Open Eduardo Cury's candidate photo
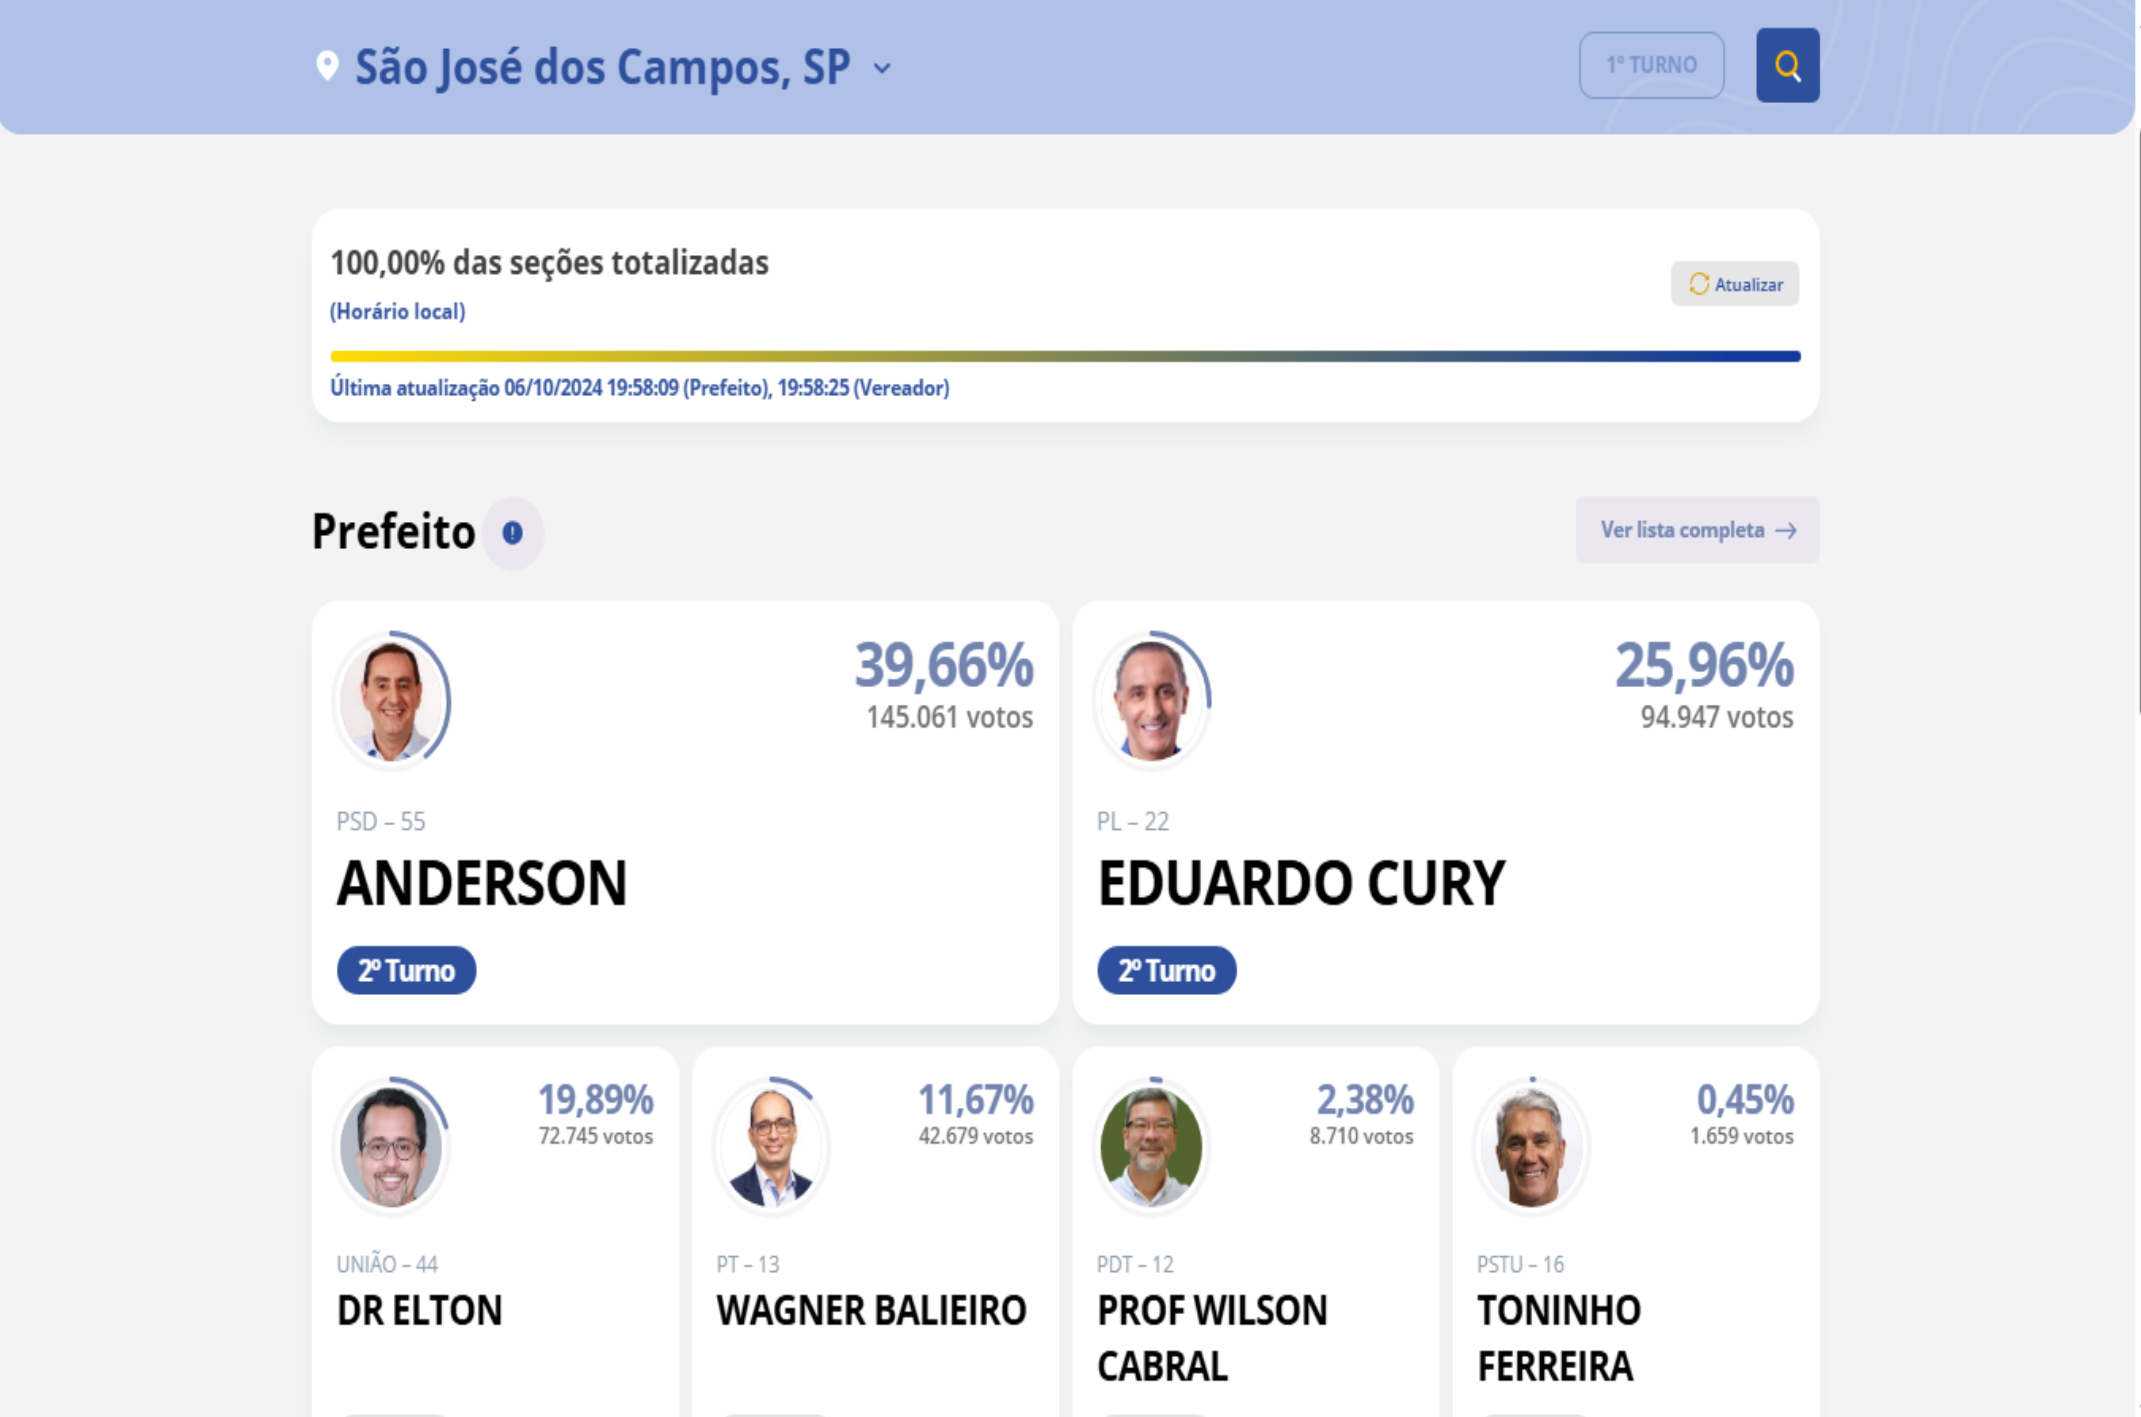The height and width of the screenshot is (1417, 2141). pyautogui.click(x=1151, y=700)
